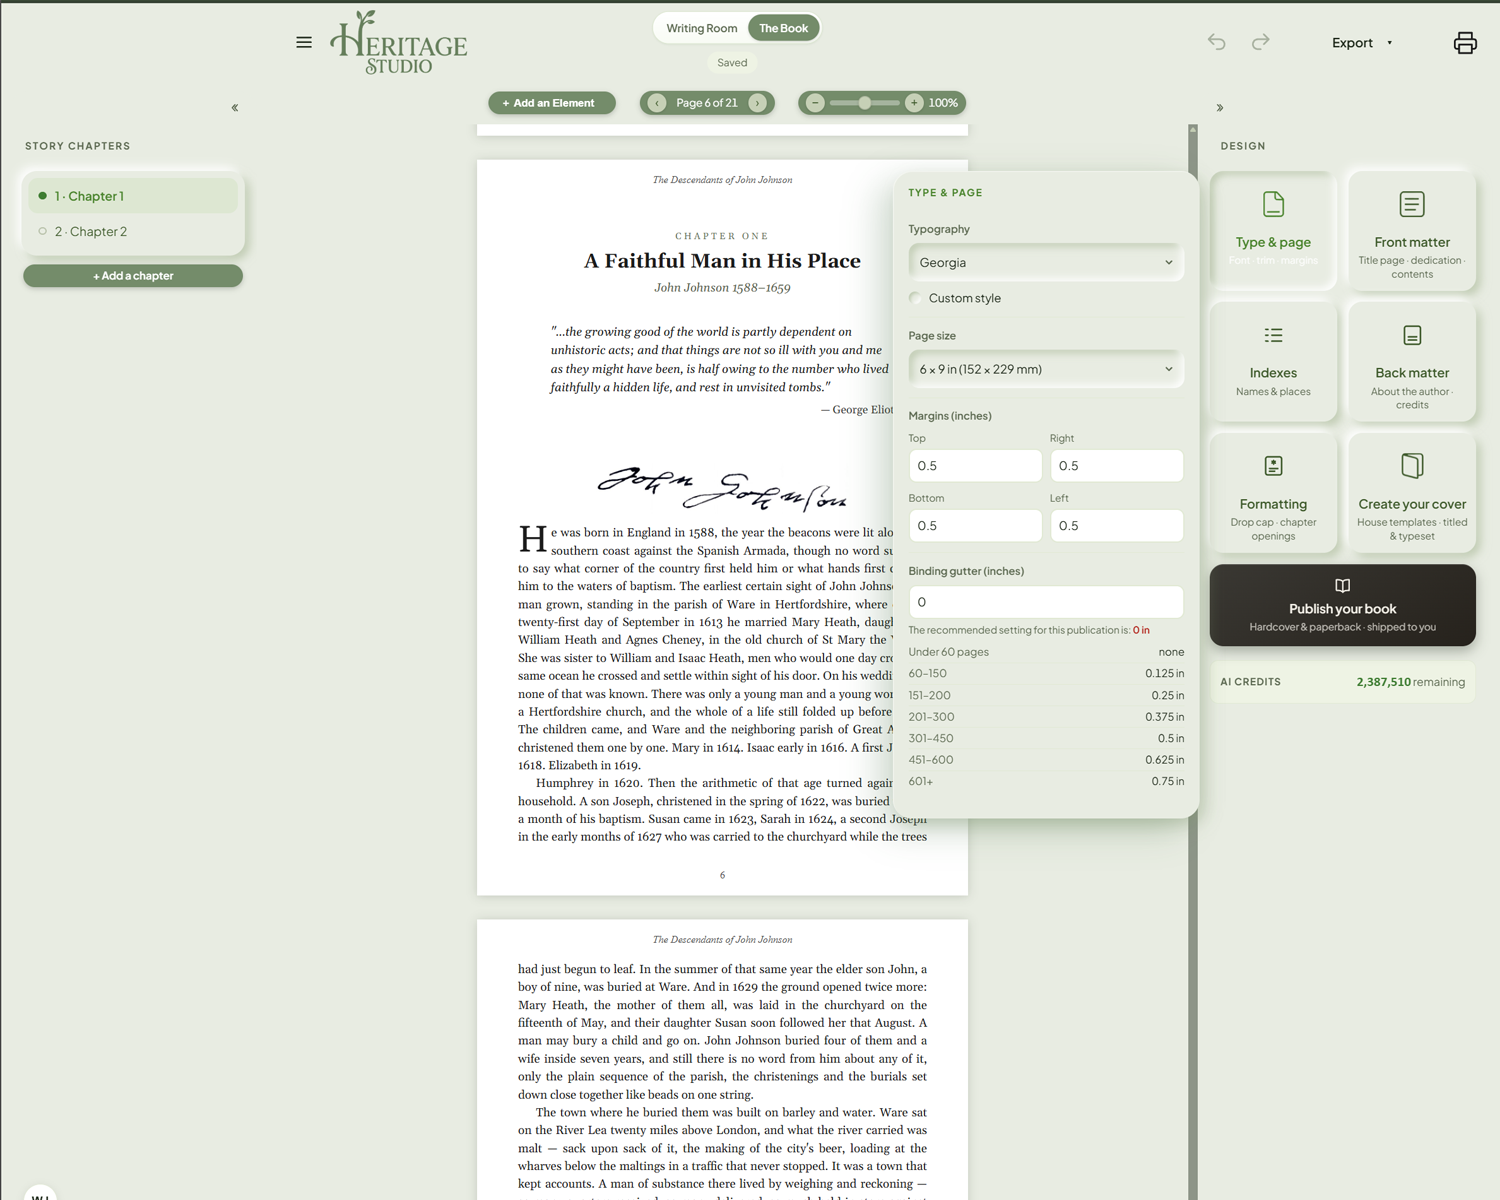Click the Under 60 pages gutter row
Viewport: 1500px width, 1200px height.
pos(1046,652)
